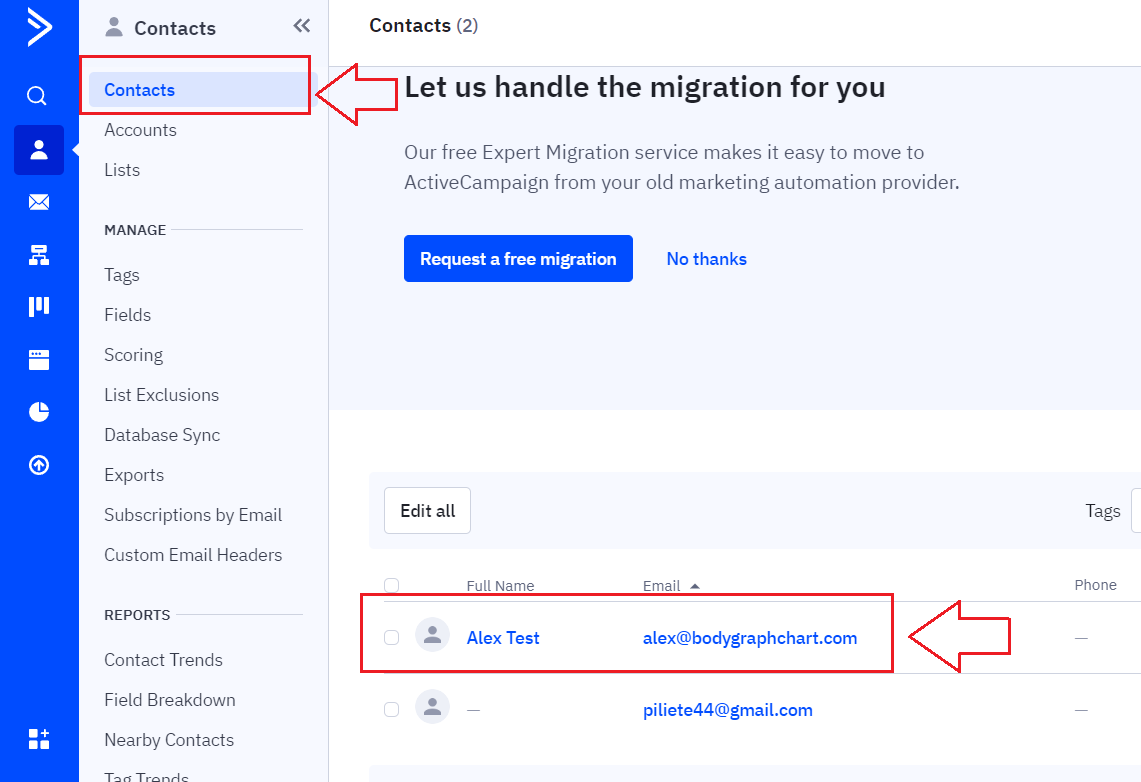Open Subscriptions by Email

click(x=193, y=515)
